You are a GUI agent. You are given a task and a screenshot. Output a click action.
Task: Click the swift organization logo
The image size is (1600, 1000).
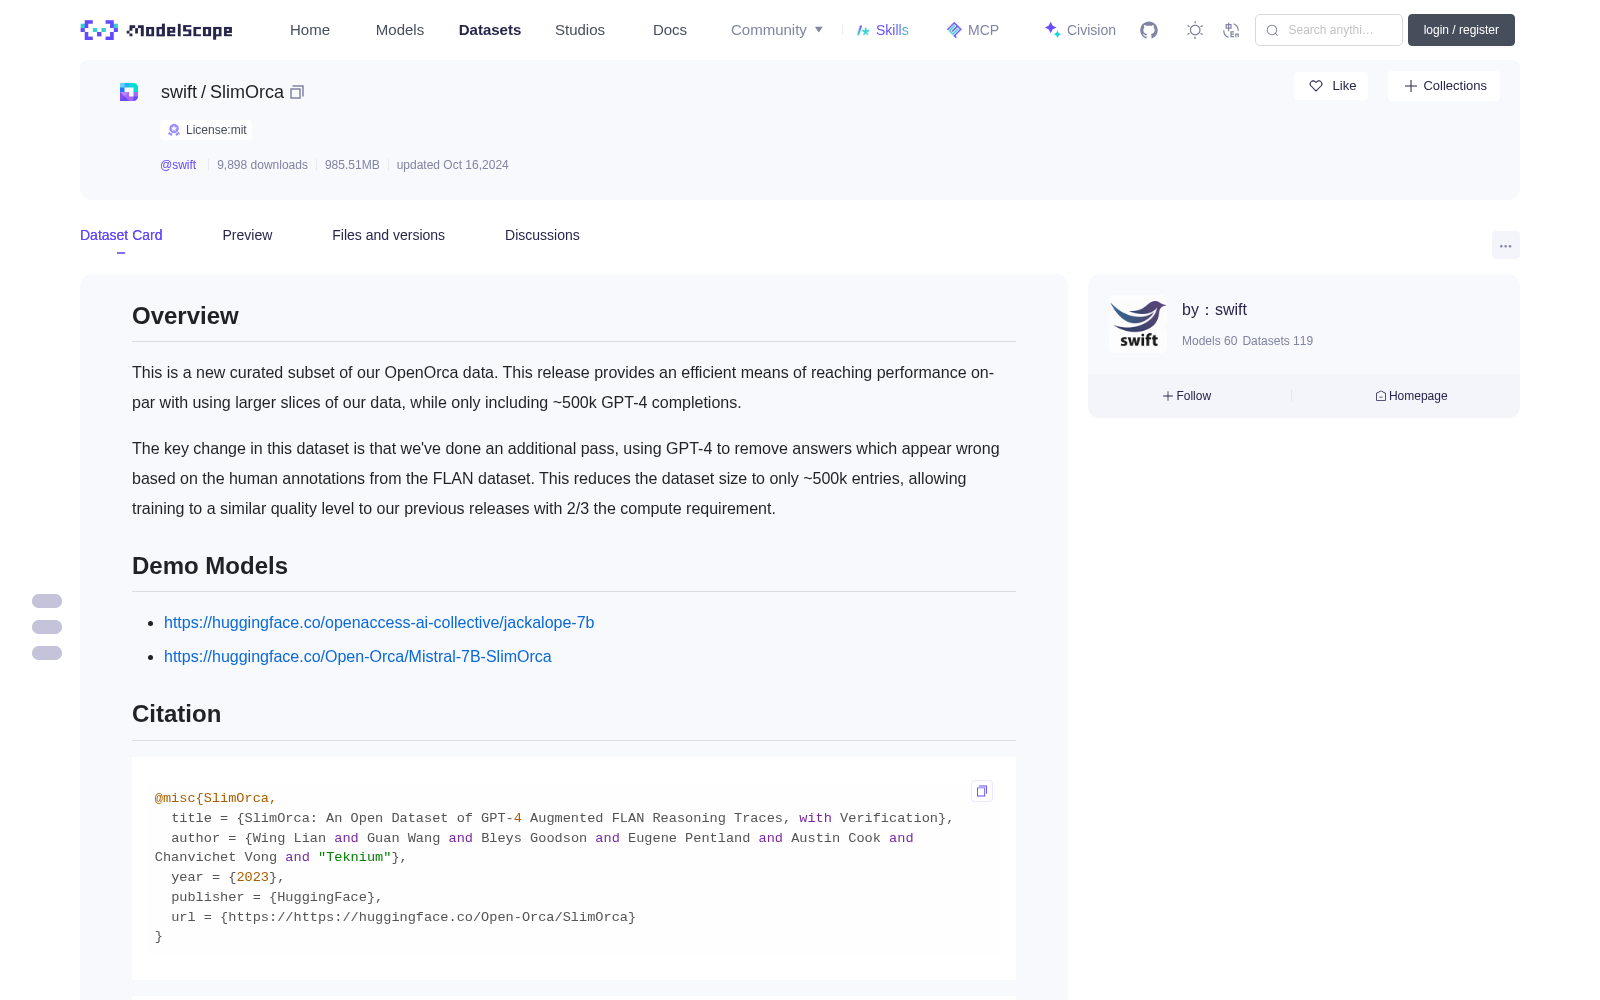[1138, 324]
